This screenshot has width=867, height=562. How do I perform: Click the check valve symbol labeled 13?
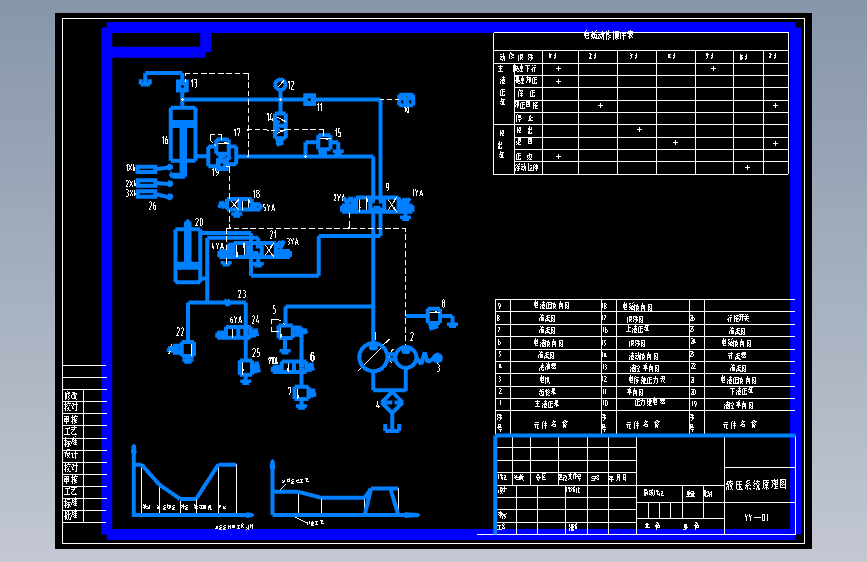click(182, 86)
